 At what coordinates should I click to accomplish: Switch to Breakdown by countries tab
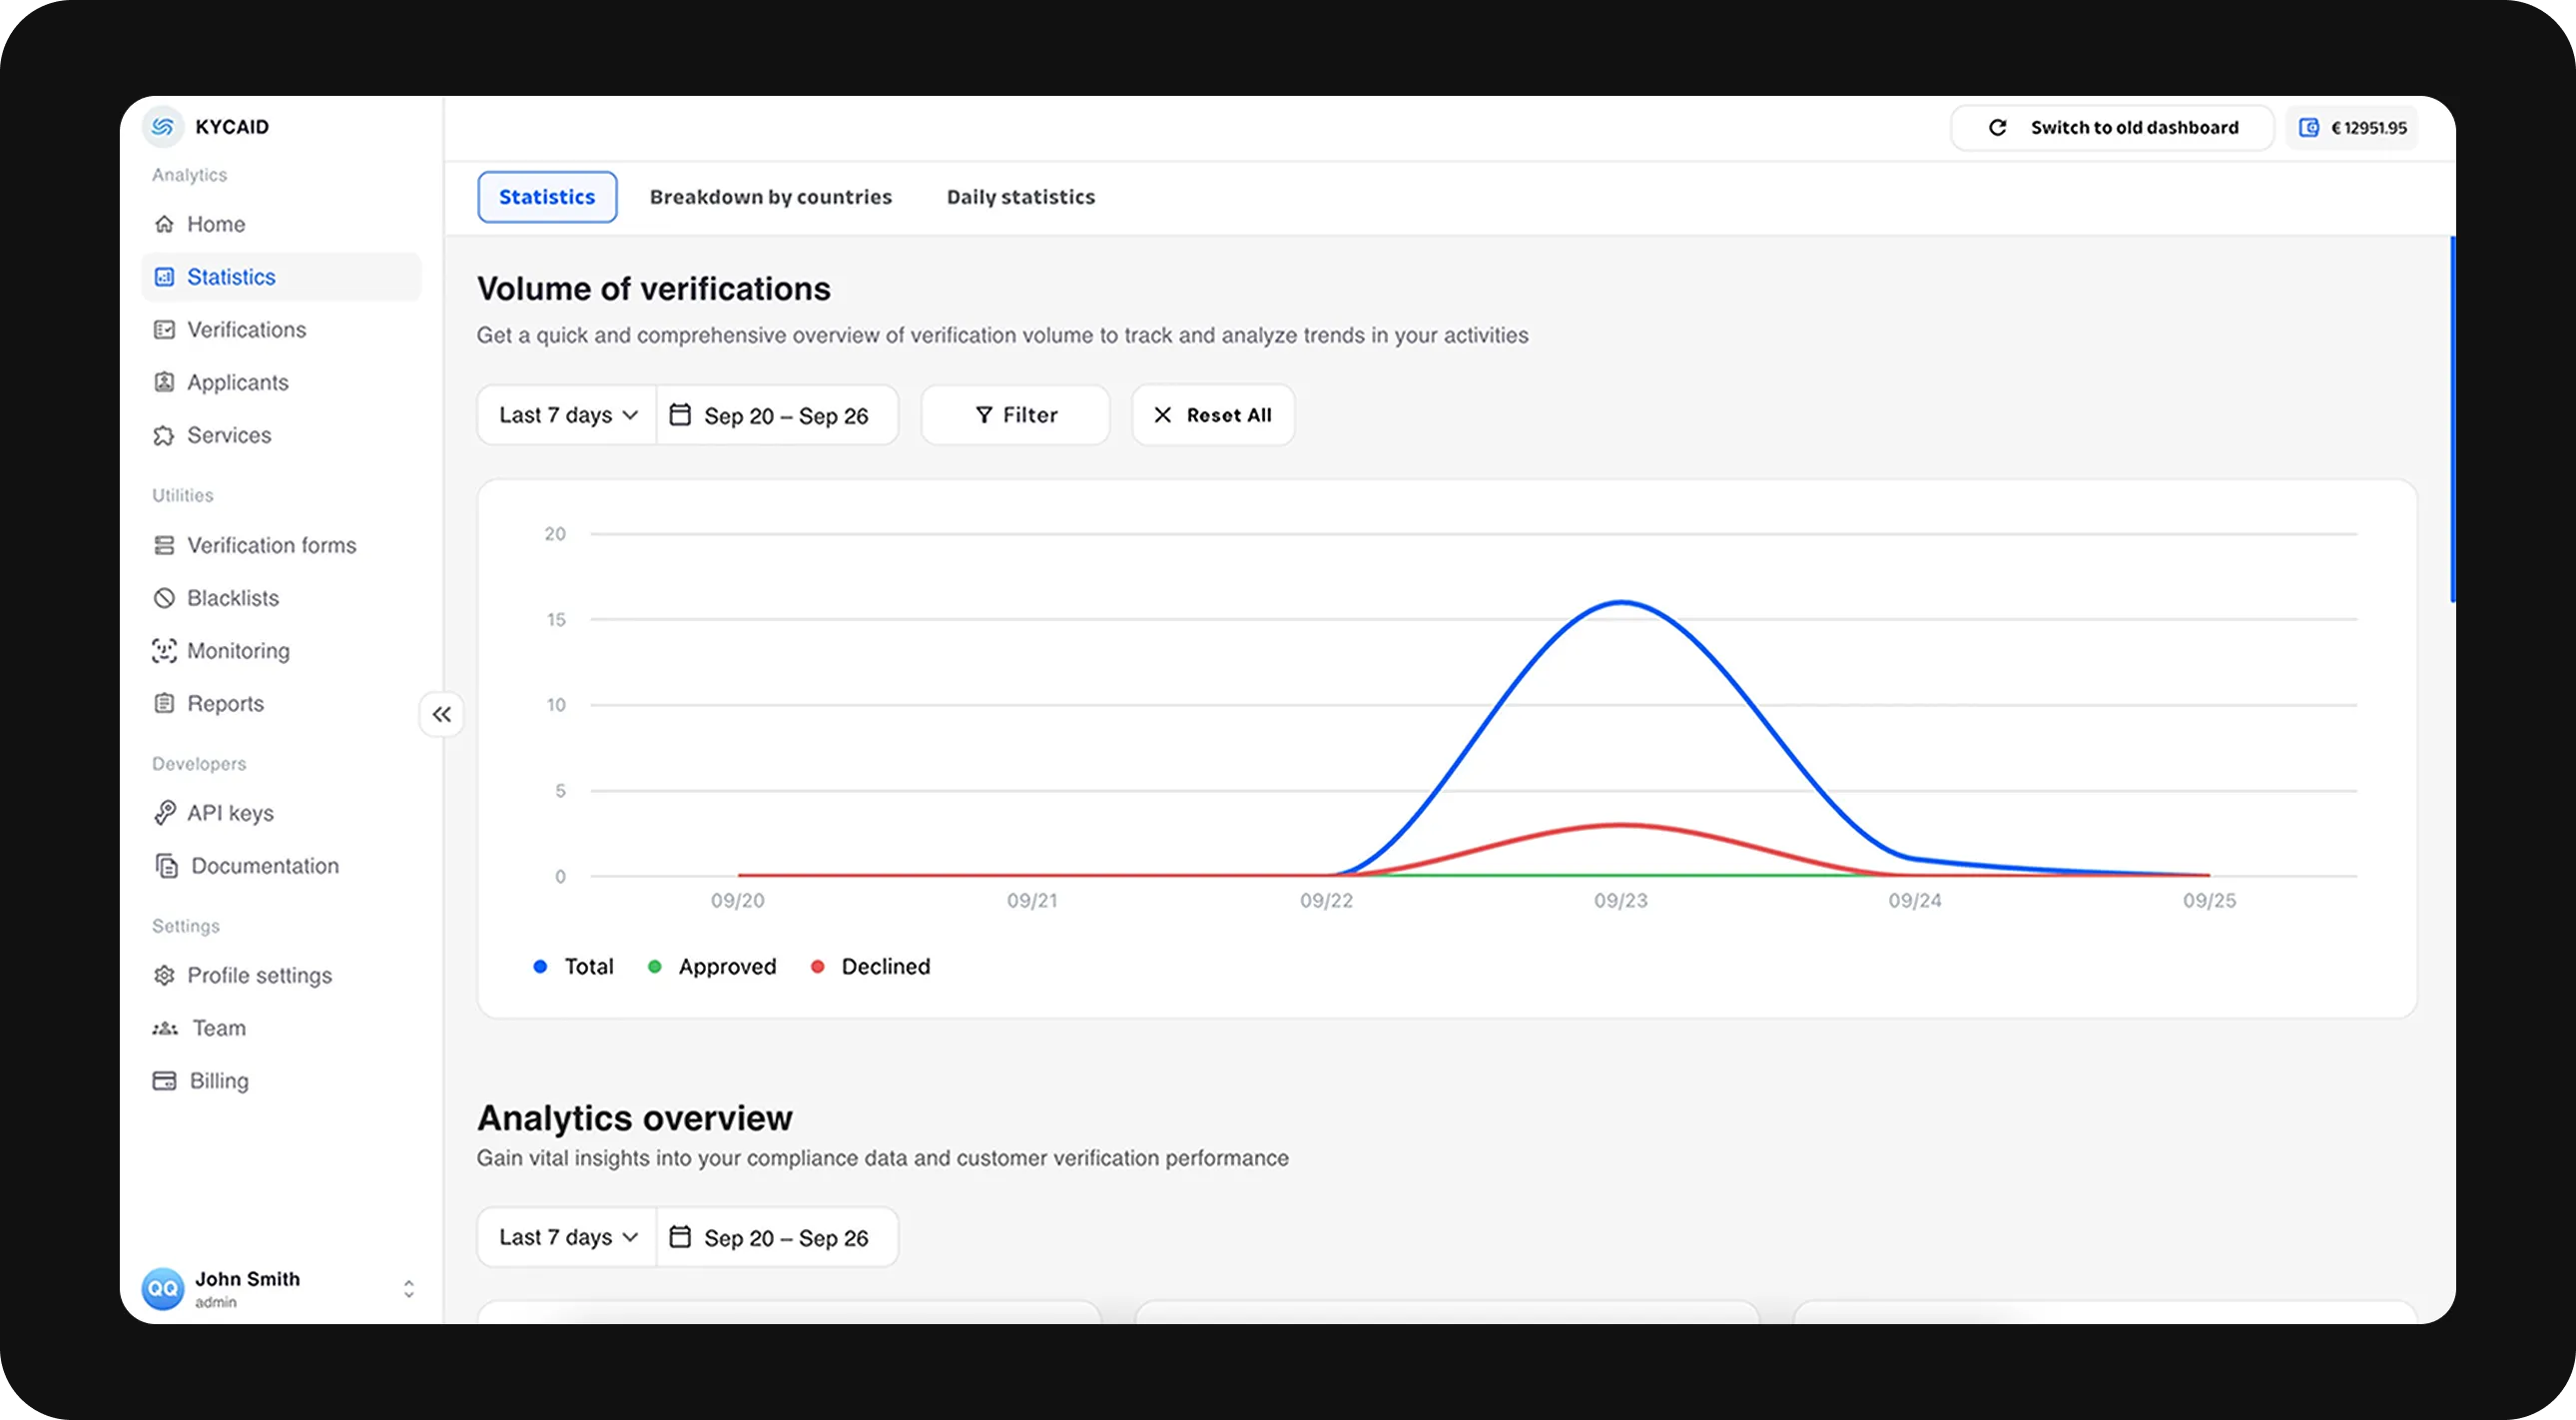(x=770, y=197)
